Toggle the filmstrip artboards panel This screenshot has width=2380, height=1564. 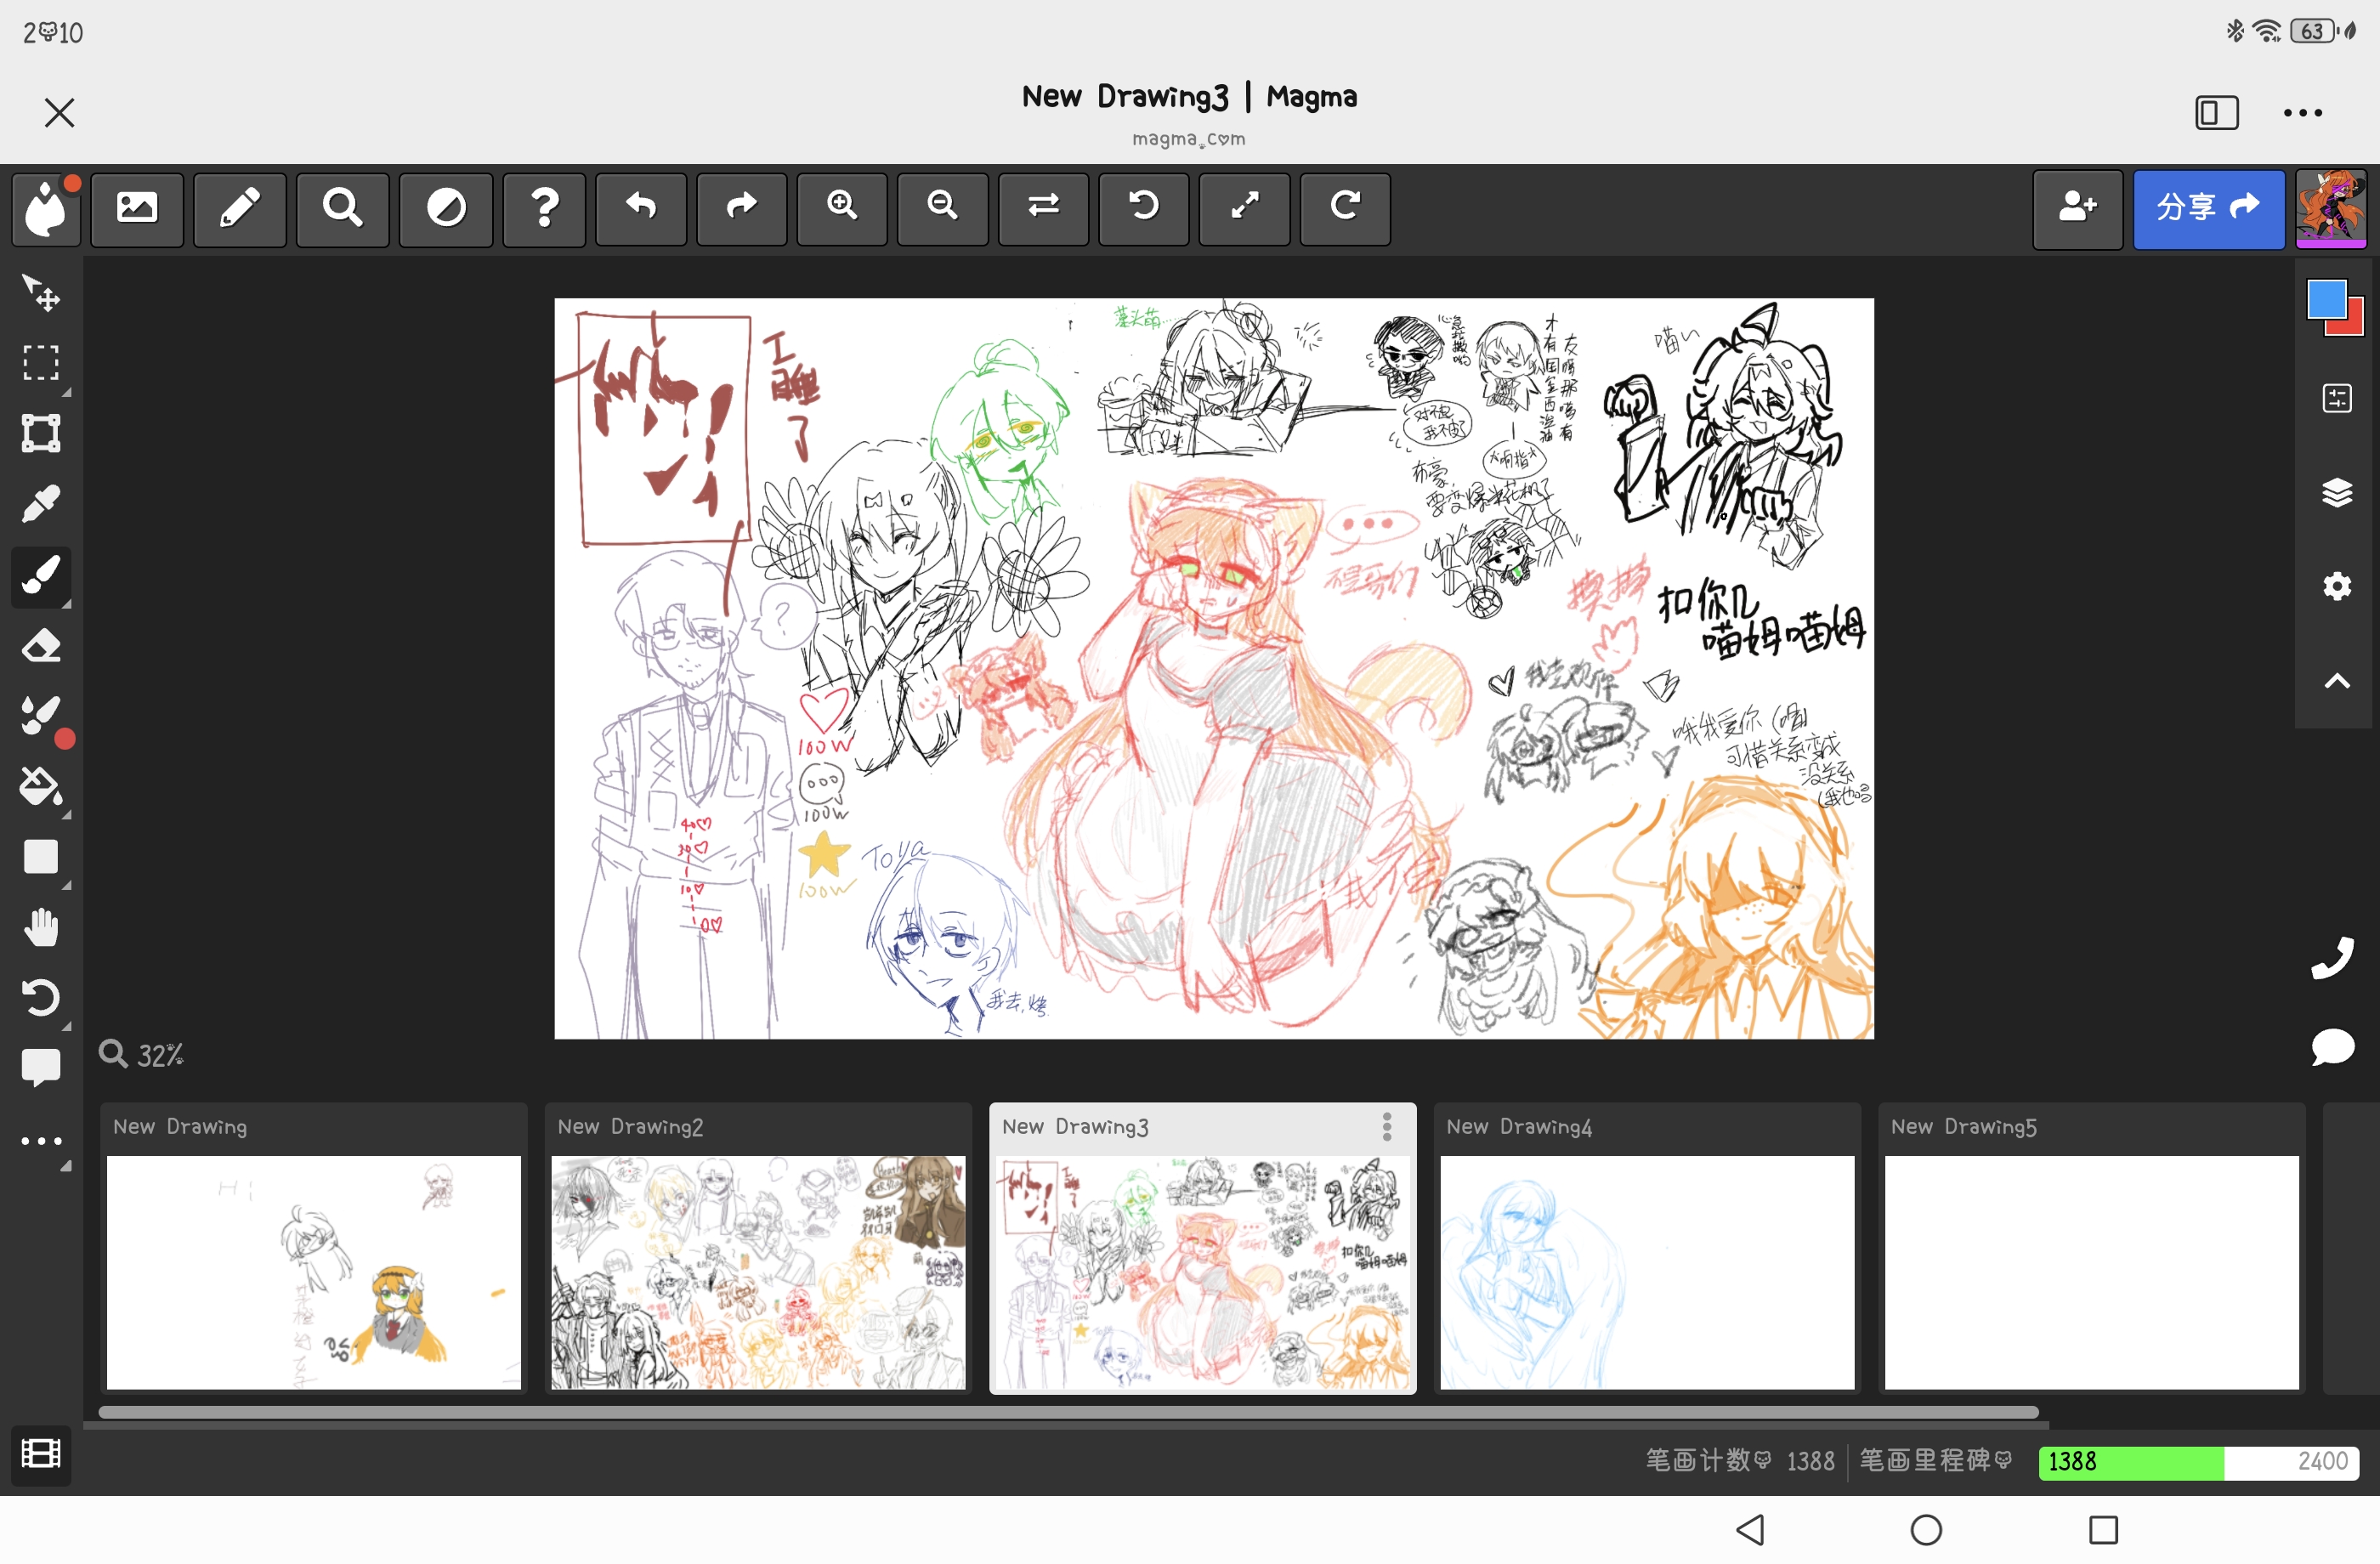pos(40,1453)
